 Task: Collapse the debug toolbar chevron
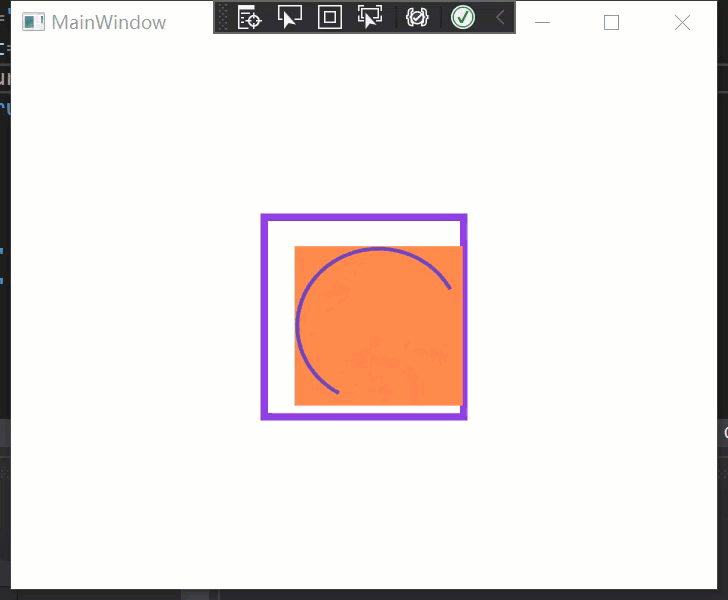coord(500,18)
